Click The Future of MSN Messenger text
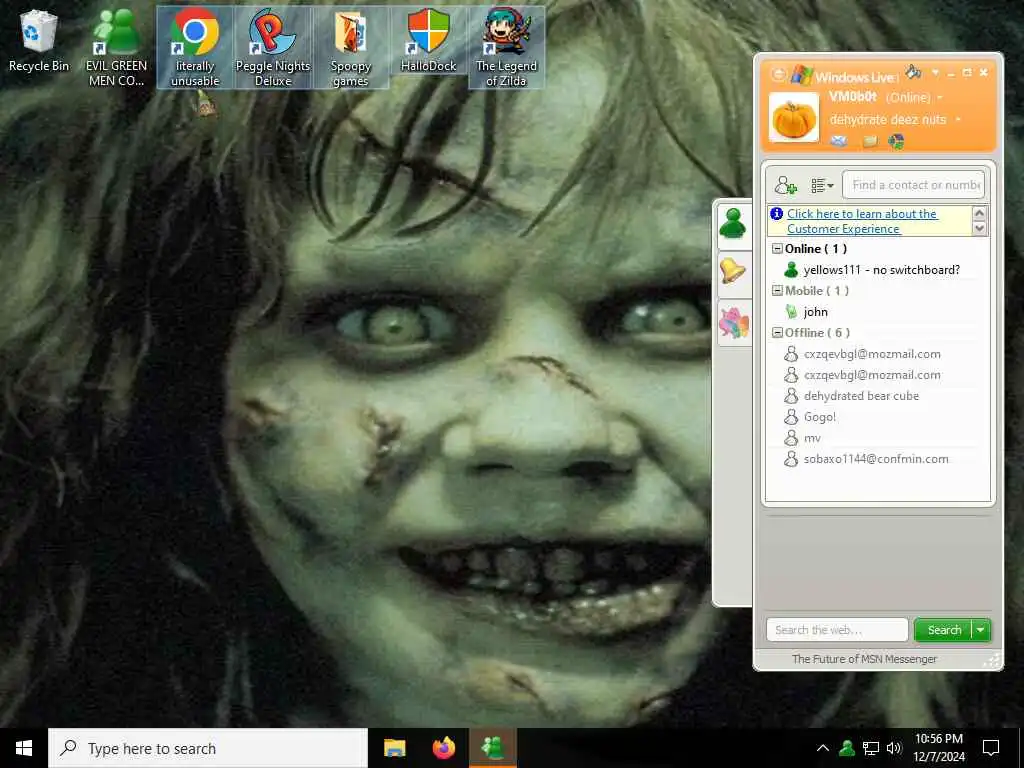 point(864,659)
